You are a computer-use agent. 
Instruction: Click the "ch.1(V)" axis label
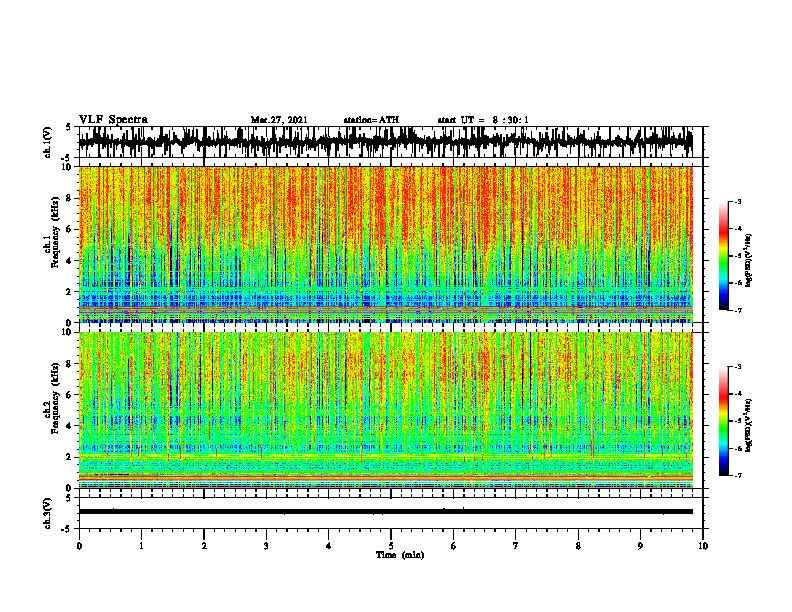tap(48, 142)
